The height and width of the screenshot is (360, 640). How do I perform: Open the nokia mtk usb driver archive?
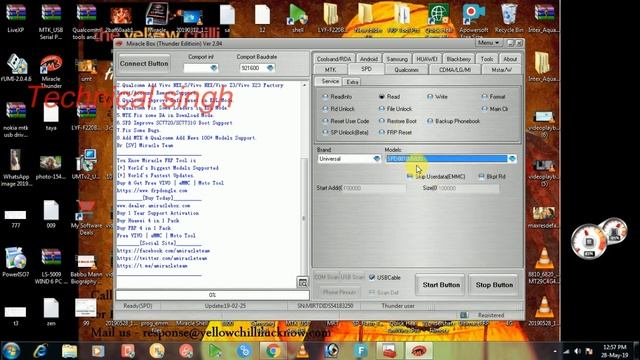(16, 119)
